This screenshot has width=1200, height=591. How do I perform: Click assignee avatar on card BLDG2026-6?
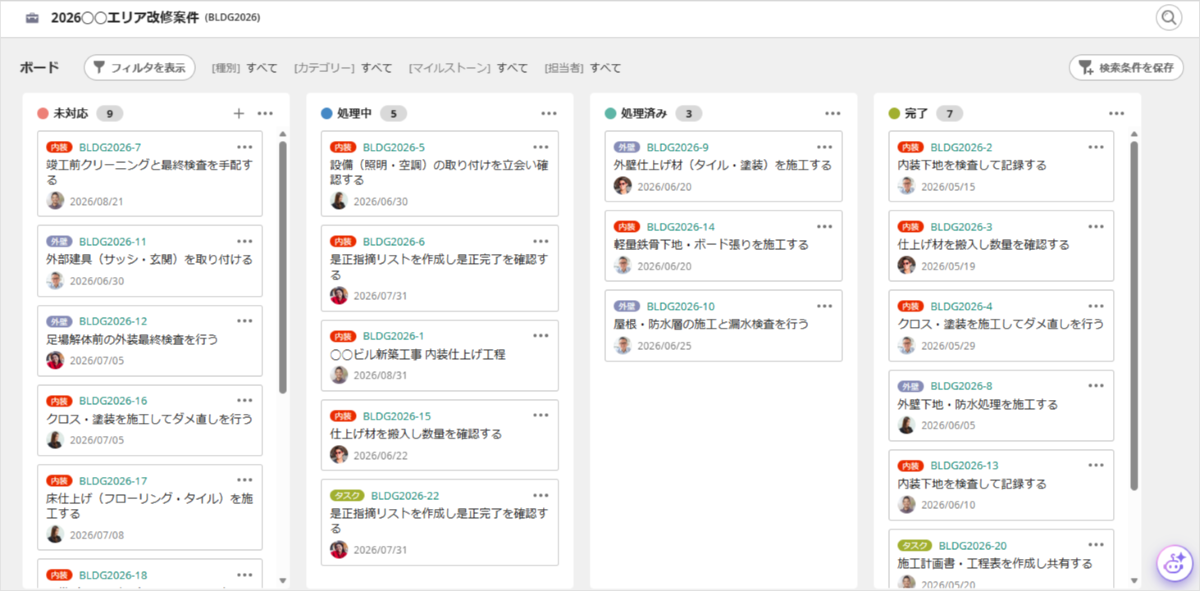coord(339,295)
